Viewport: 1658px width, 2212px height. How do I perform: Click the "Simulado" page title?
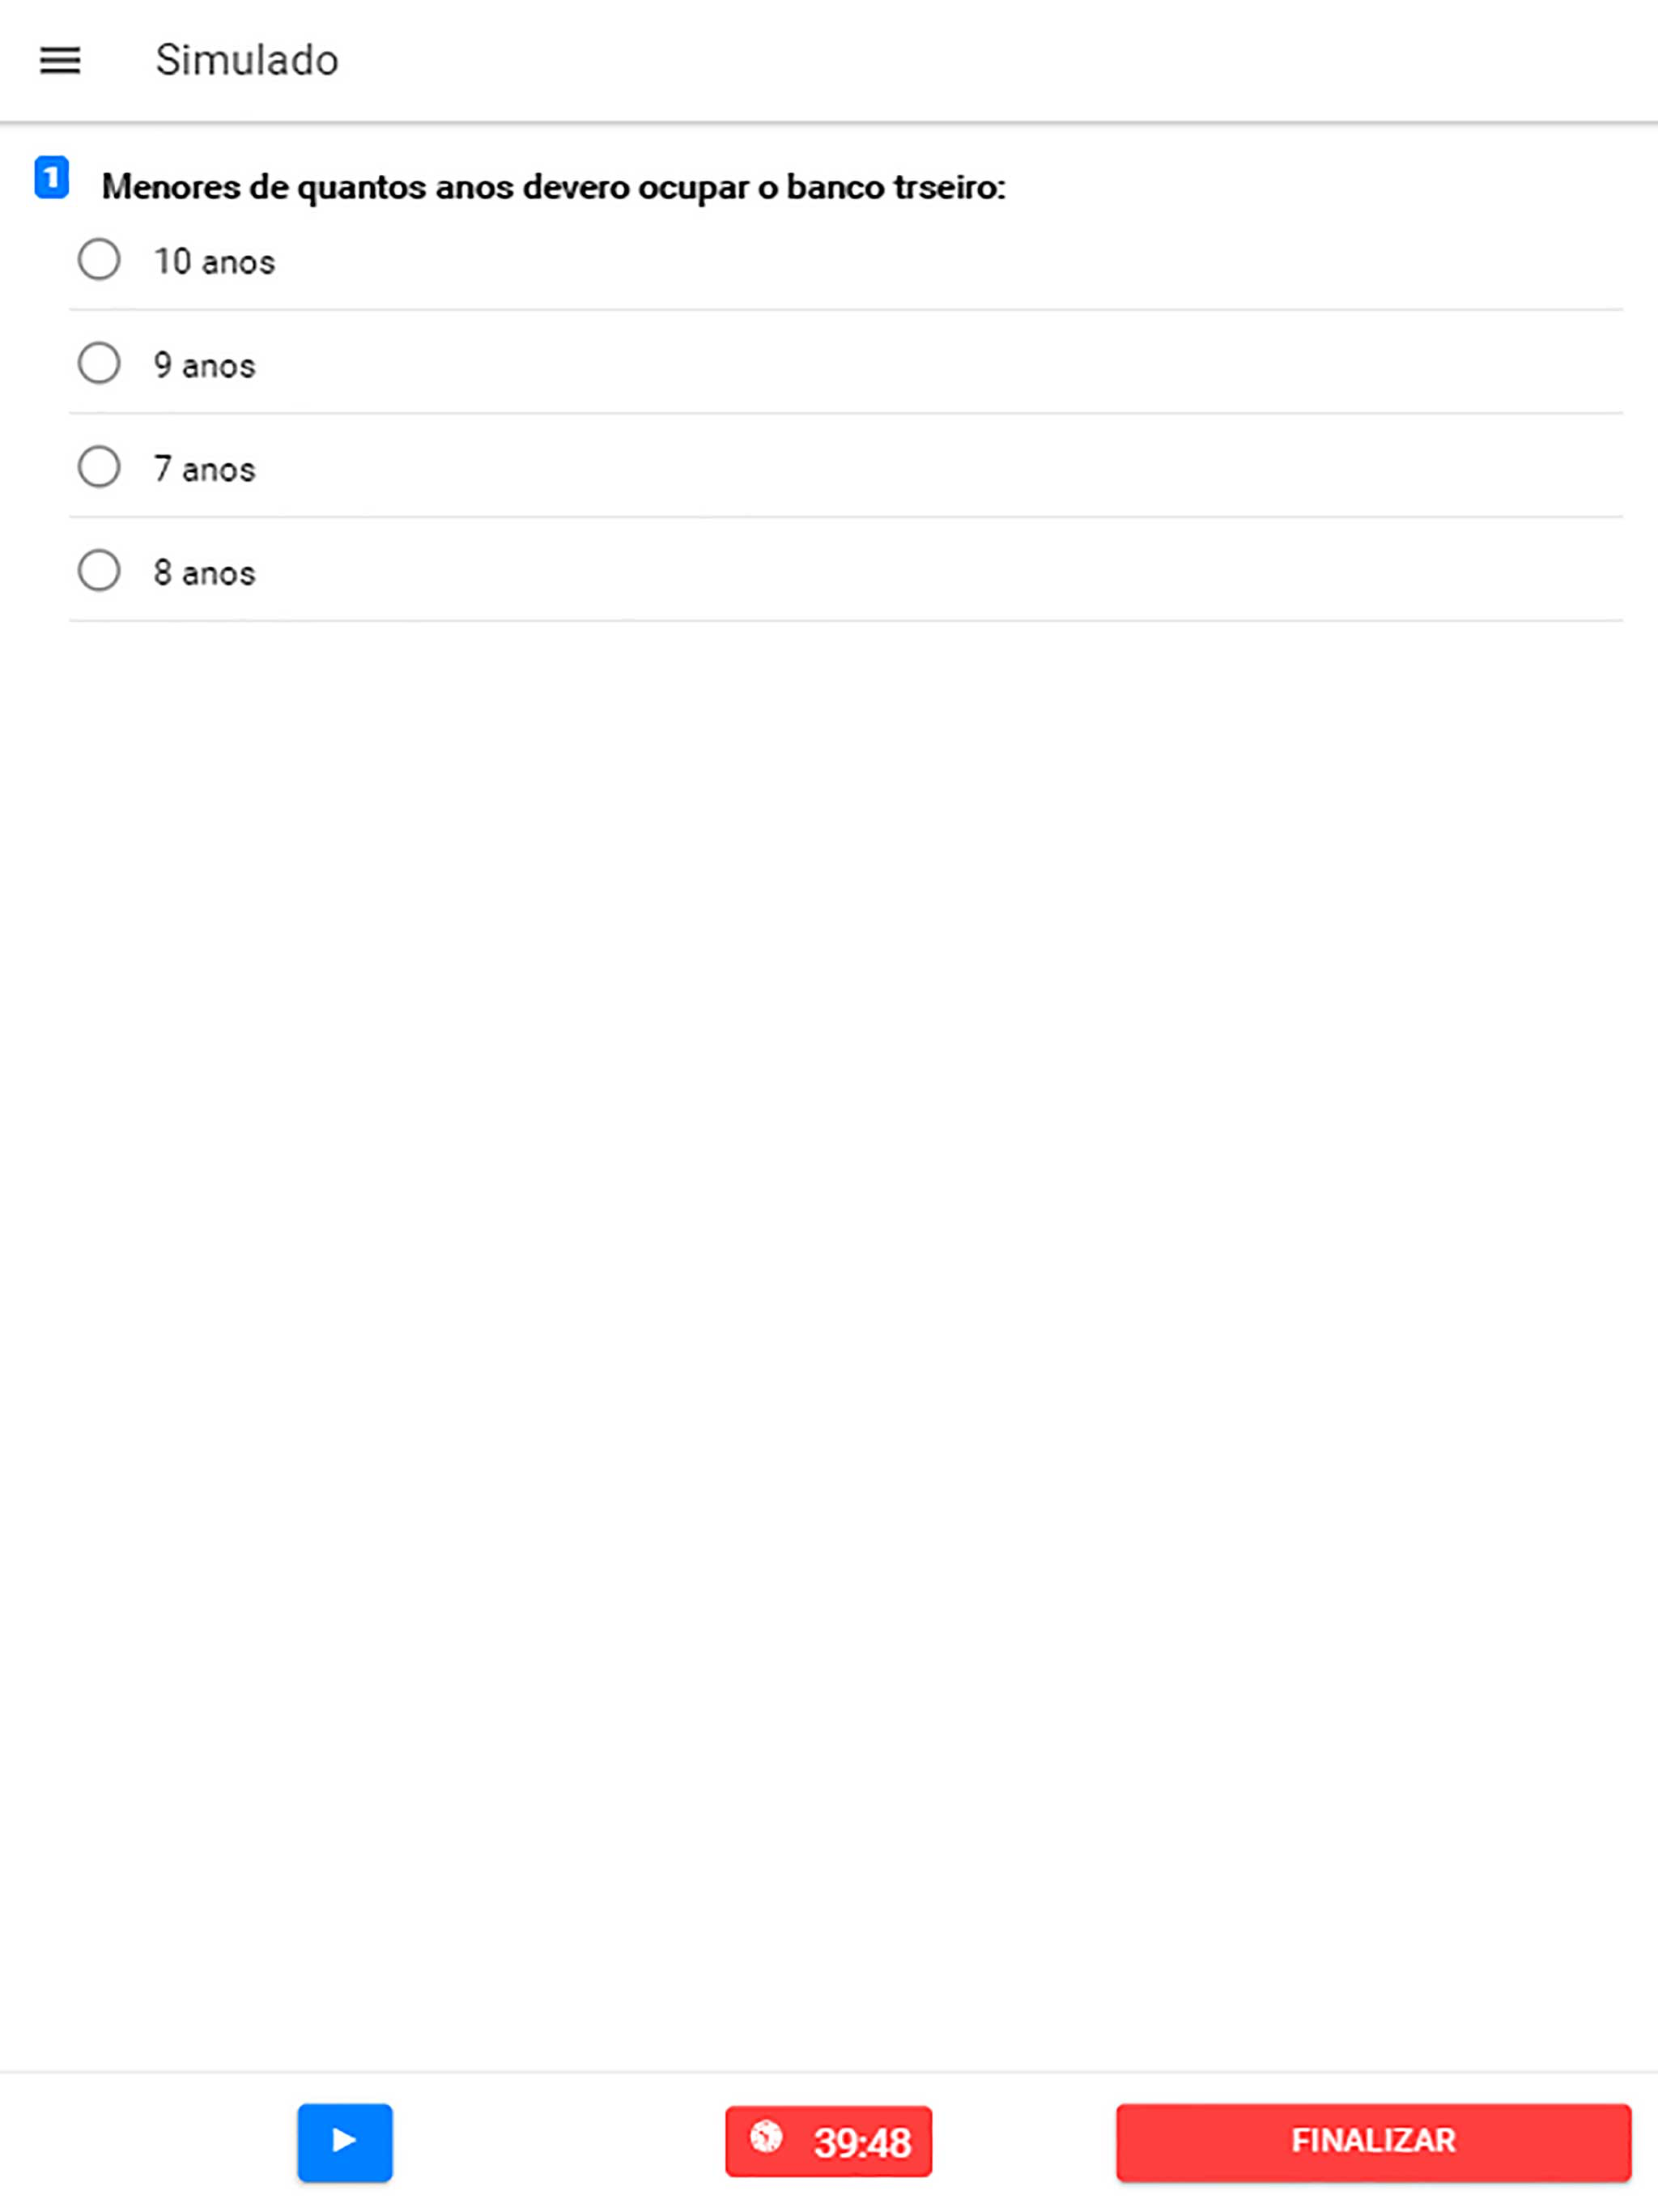click(x=247, y=60)
